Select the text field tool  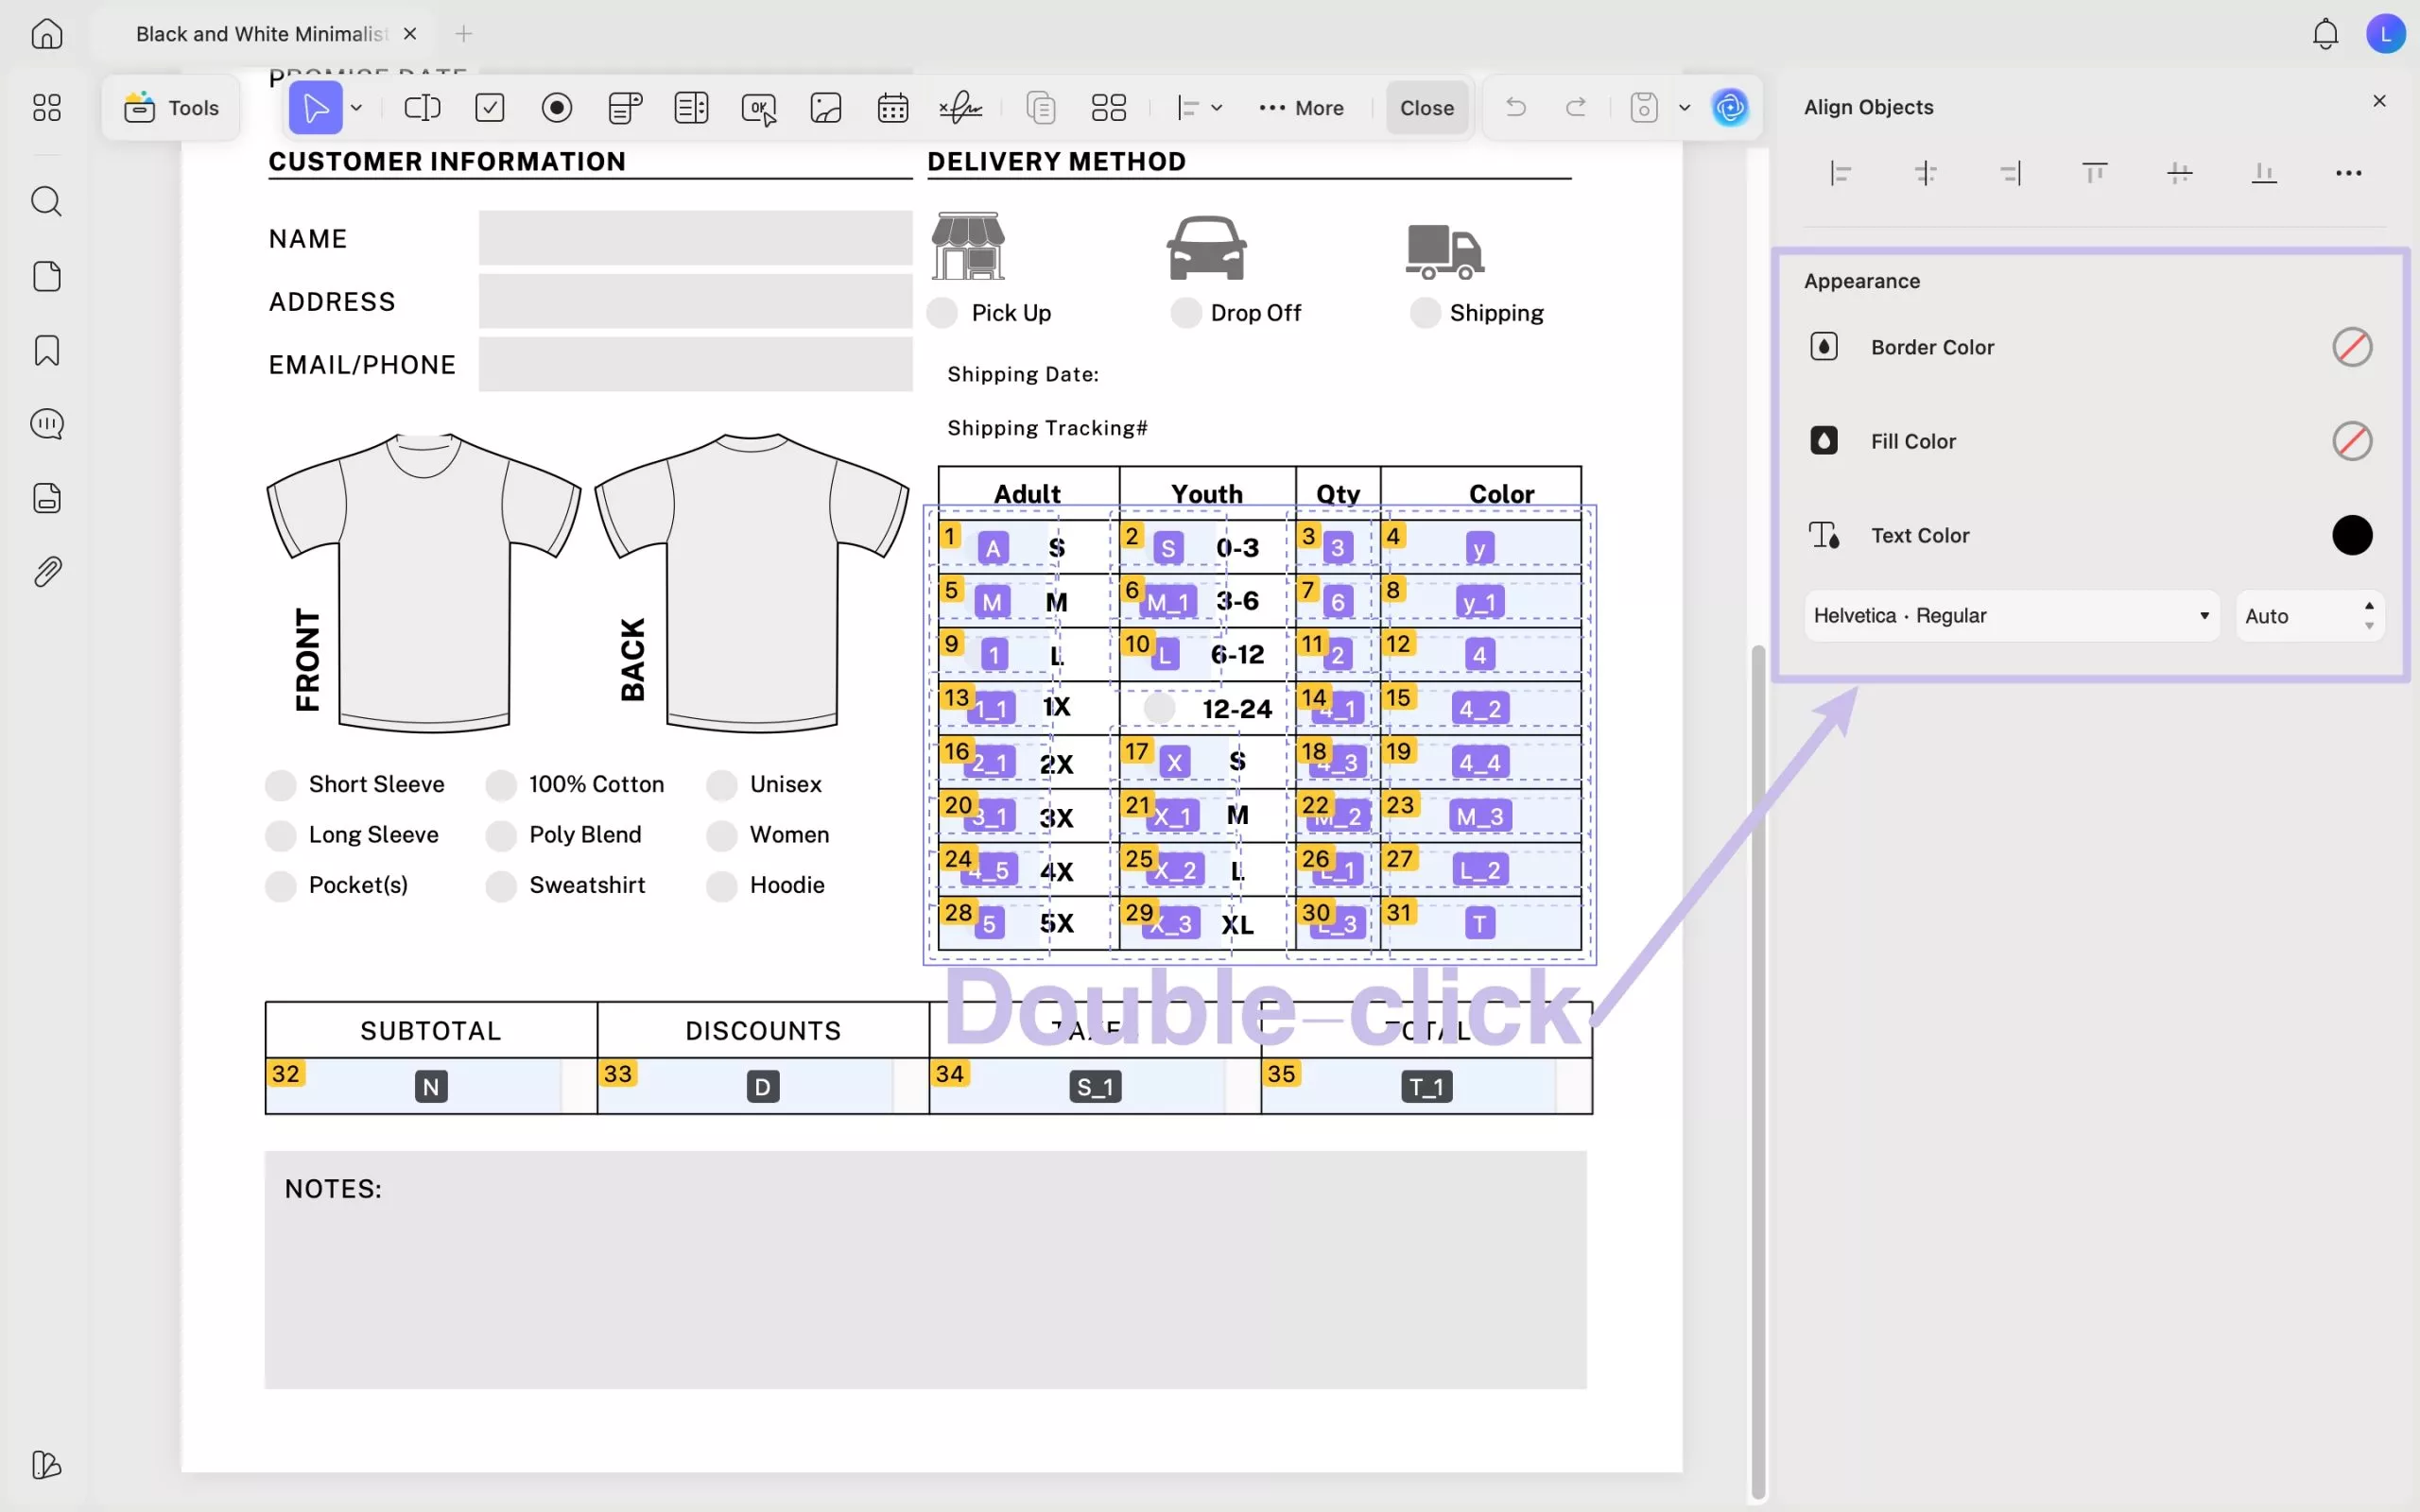pos(422,107)
